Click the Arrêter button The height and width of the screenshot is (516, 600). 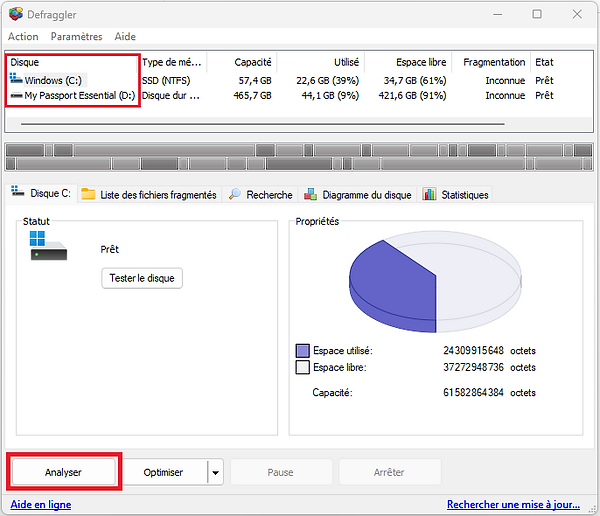click(x=390, y=472)
